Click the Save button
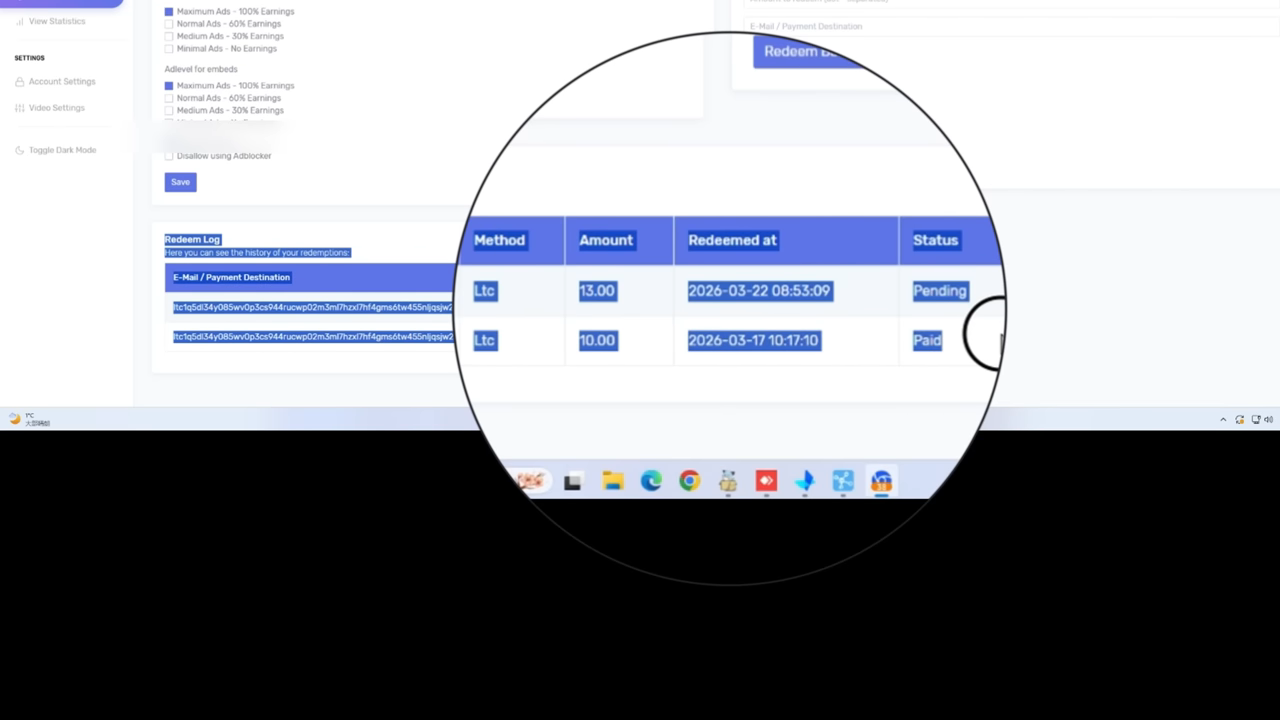This screenshot has width=1280, height=720. coord(180,182)
